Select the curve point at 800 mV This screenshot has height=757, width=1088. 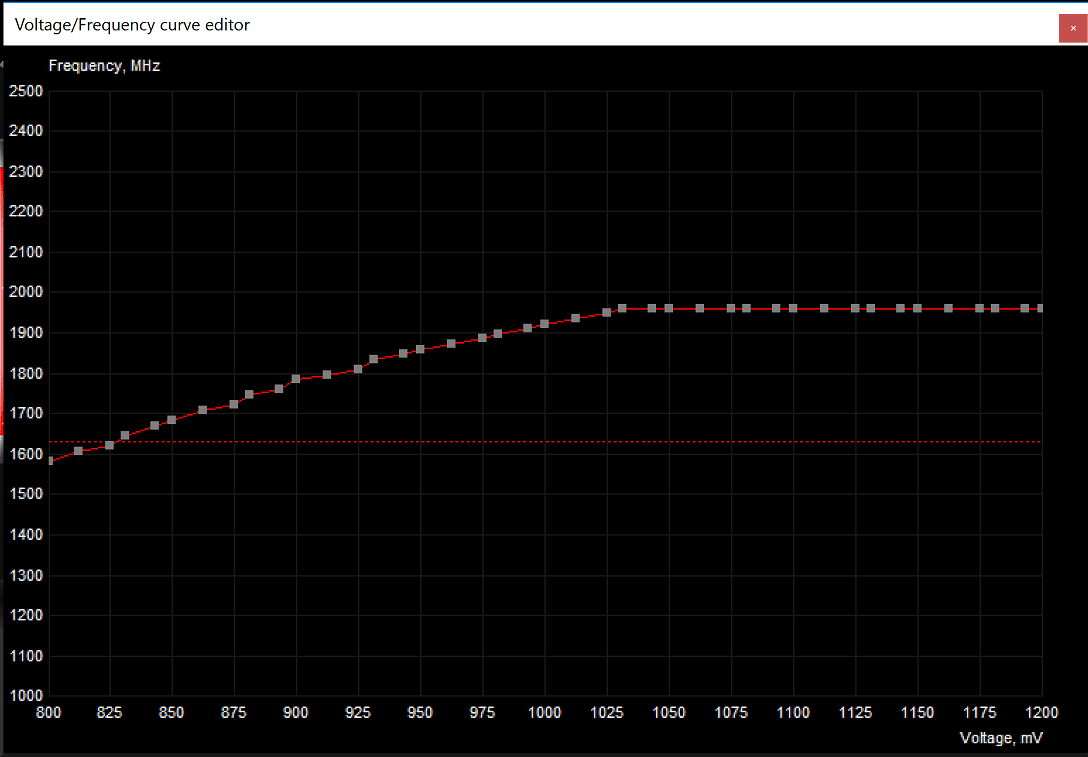point(50,461)
